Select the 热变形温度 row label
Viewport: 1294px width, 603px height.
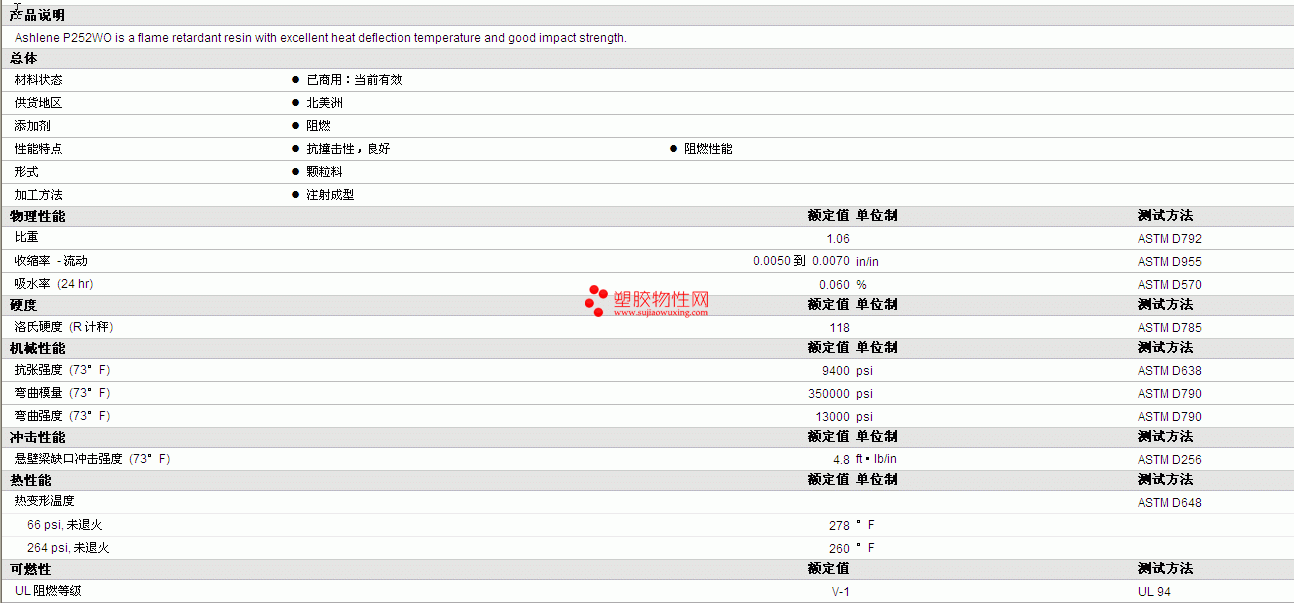point(44,502)
